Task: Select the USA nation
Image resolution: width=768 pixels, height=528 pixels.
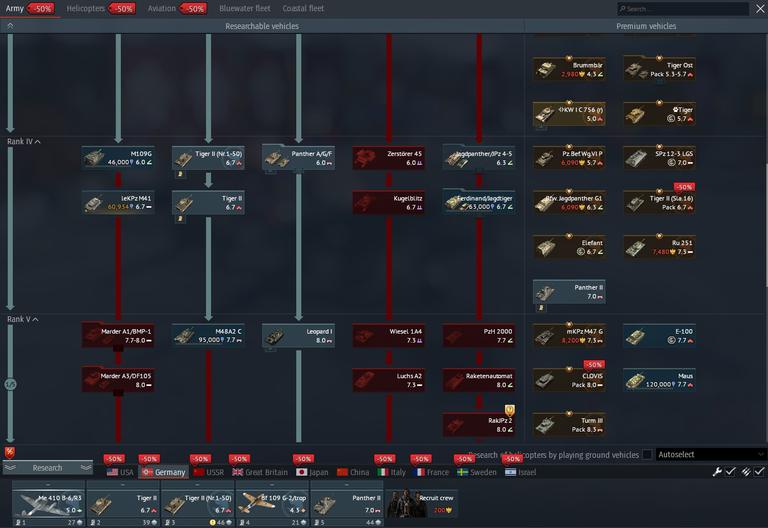Action: click(x=120, y=472)
